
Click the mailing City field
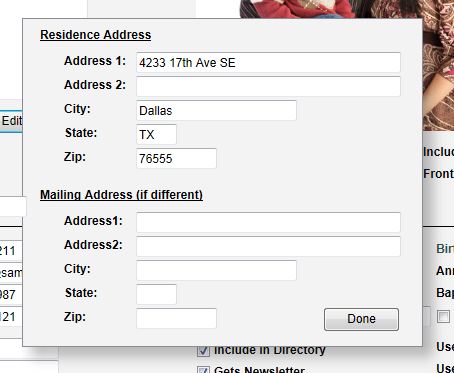216,270
